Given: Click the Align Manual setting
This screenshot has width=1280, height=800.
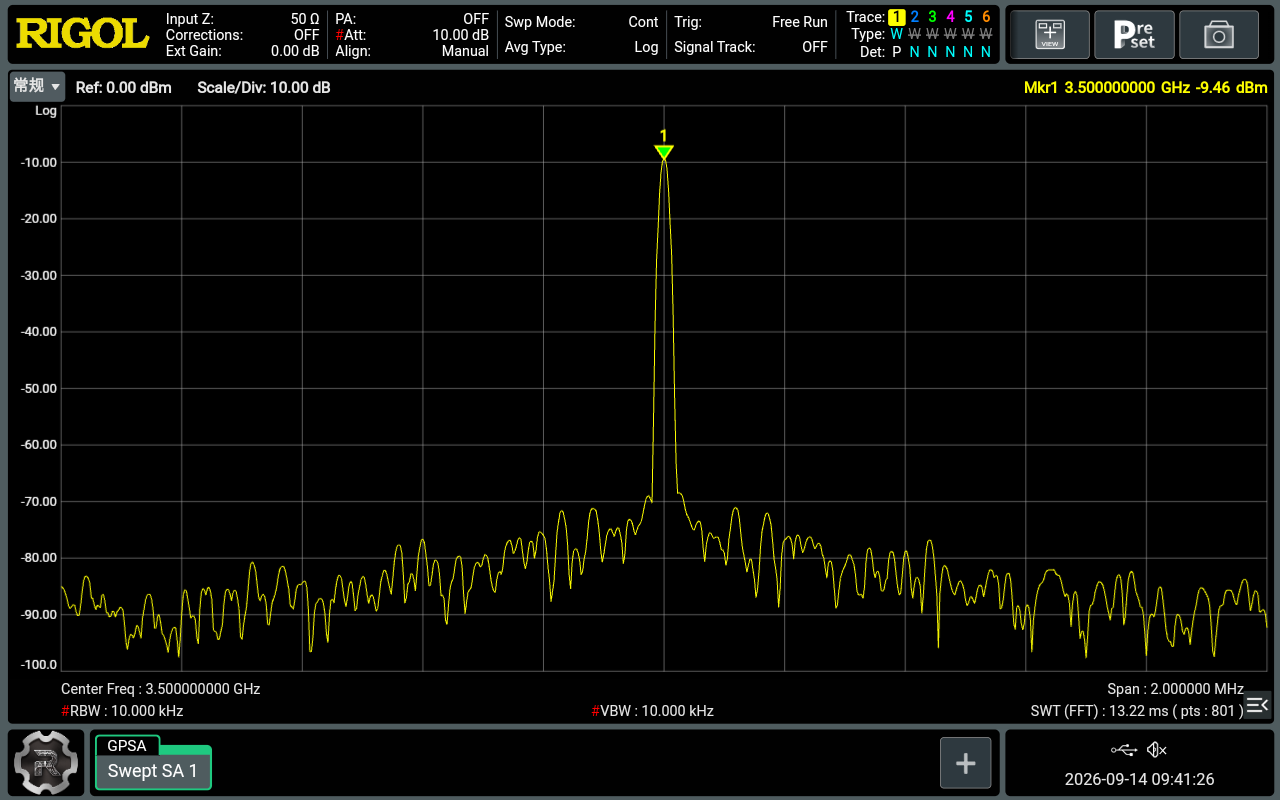Looking at the screenshot, I should (x=412, y=51).
